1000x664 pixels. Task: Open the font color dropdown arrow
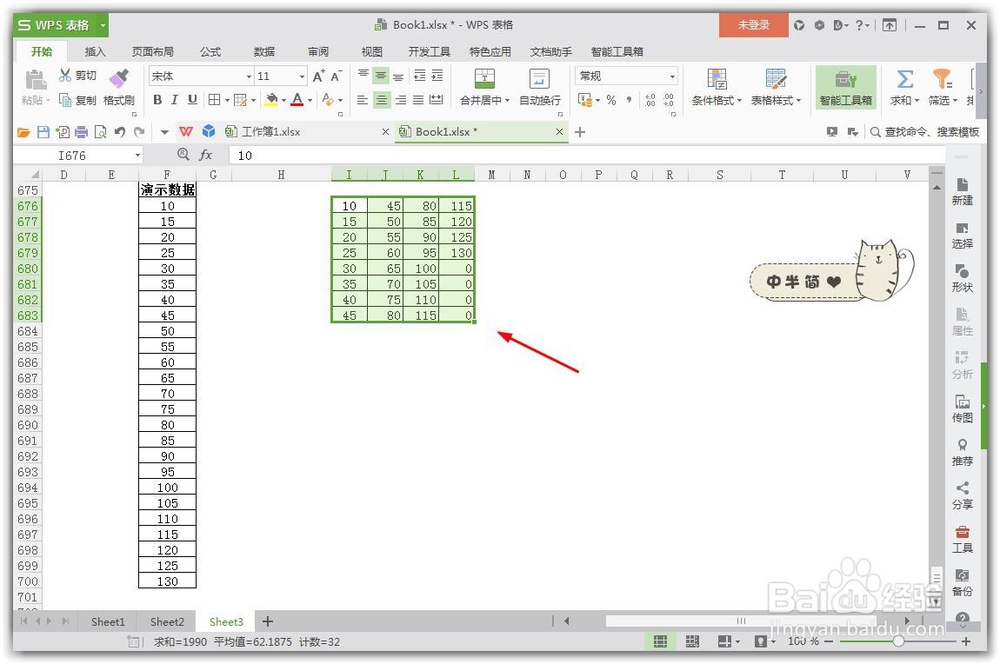(x=310, y=100)
